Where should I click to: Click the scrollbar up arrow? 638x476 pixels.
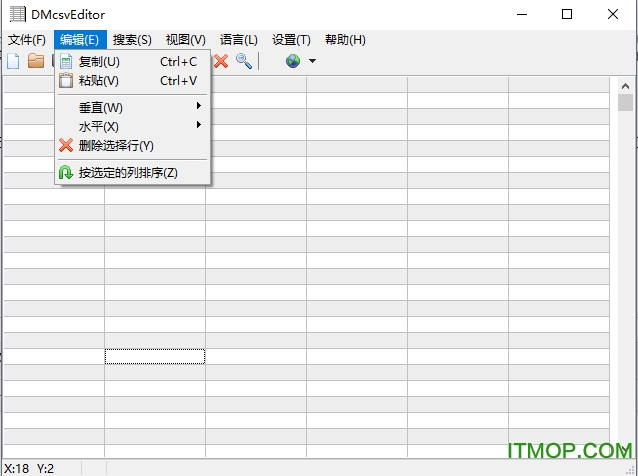tap(625, 86)
